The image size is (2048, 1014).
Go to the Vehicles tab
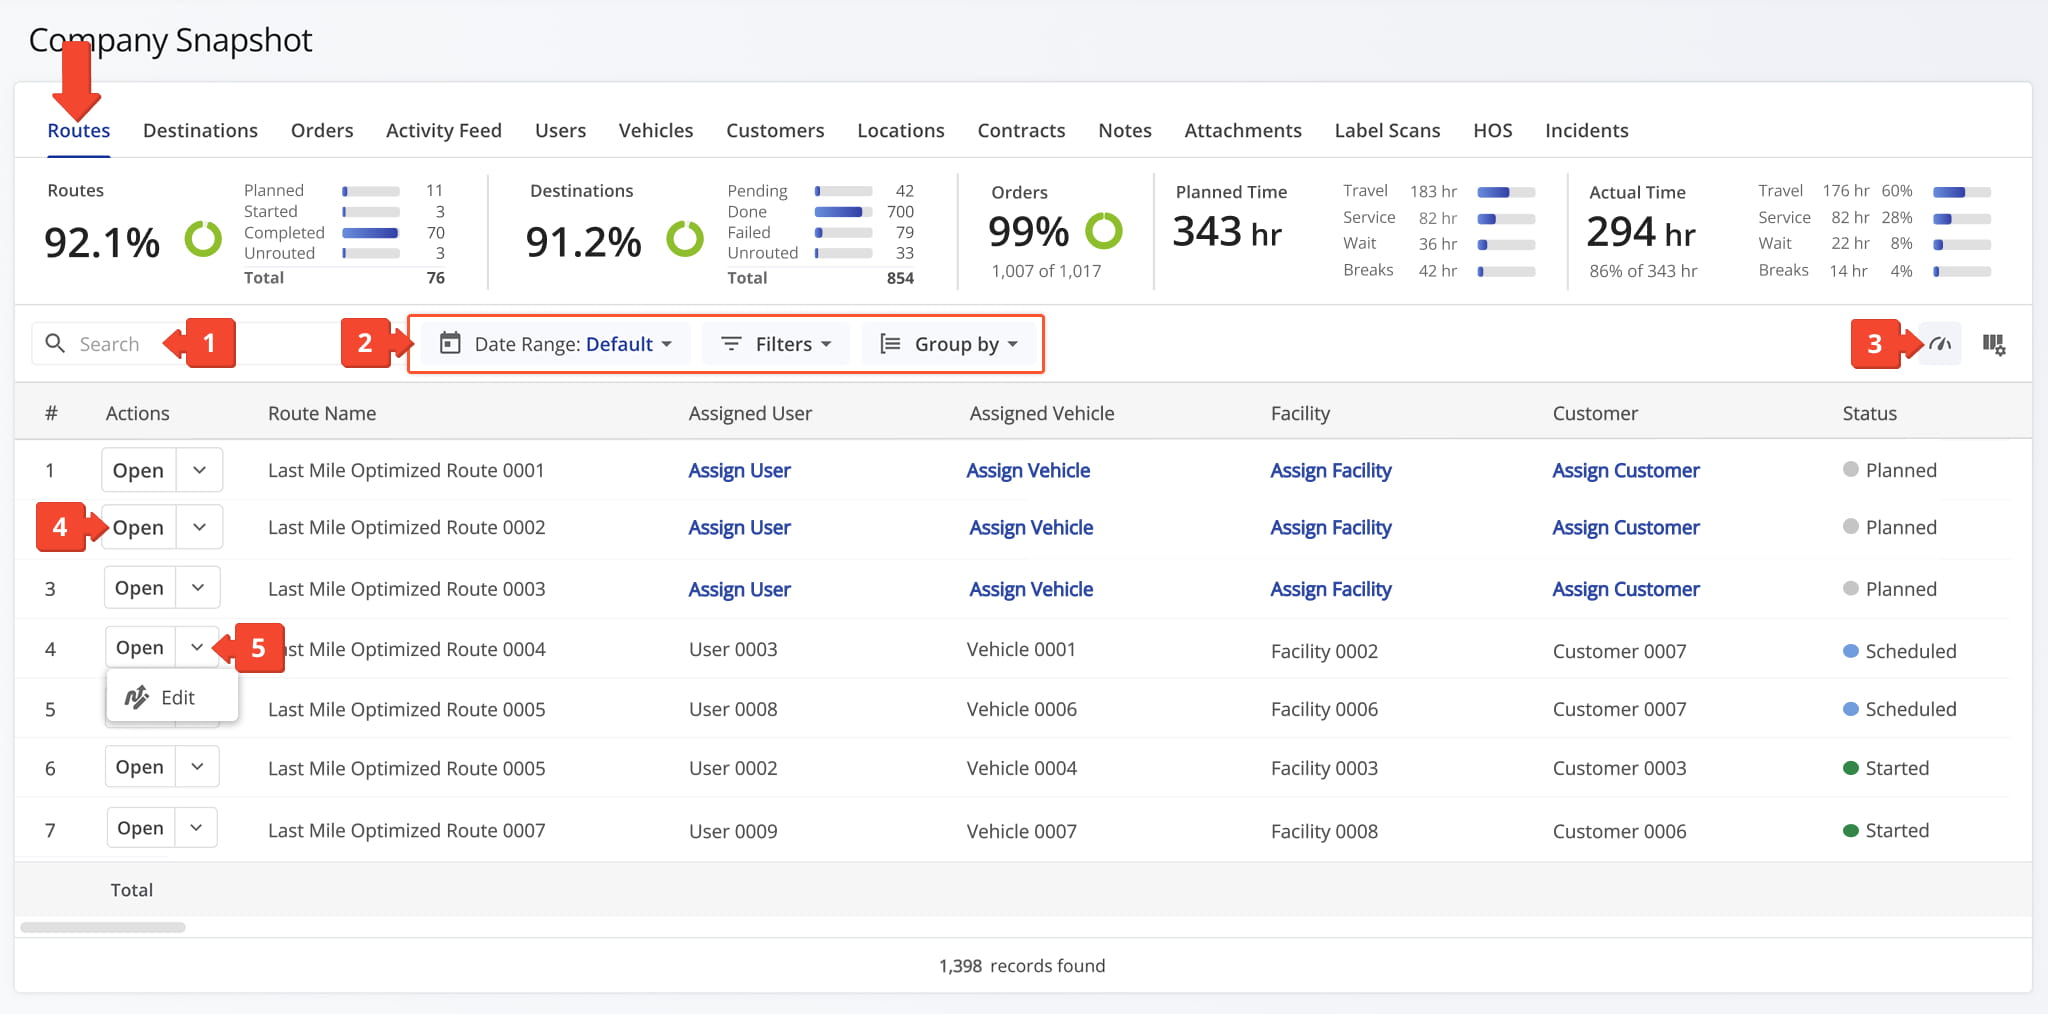point(656,130)
